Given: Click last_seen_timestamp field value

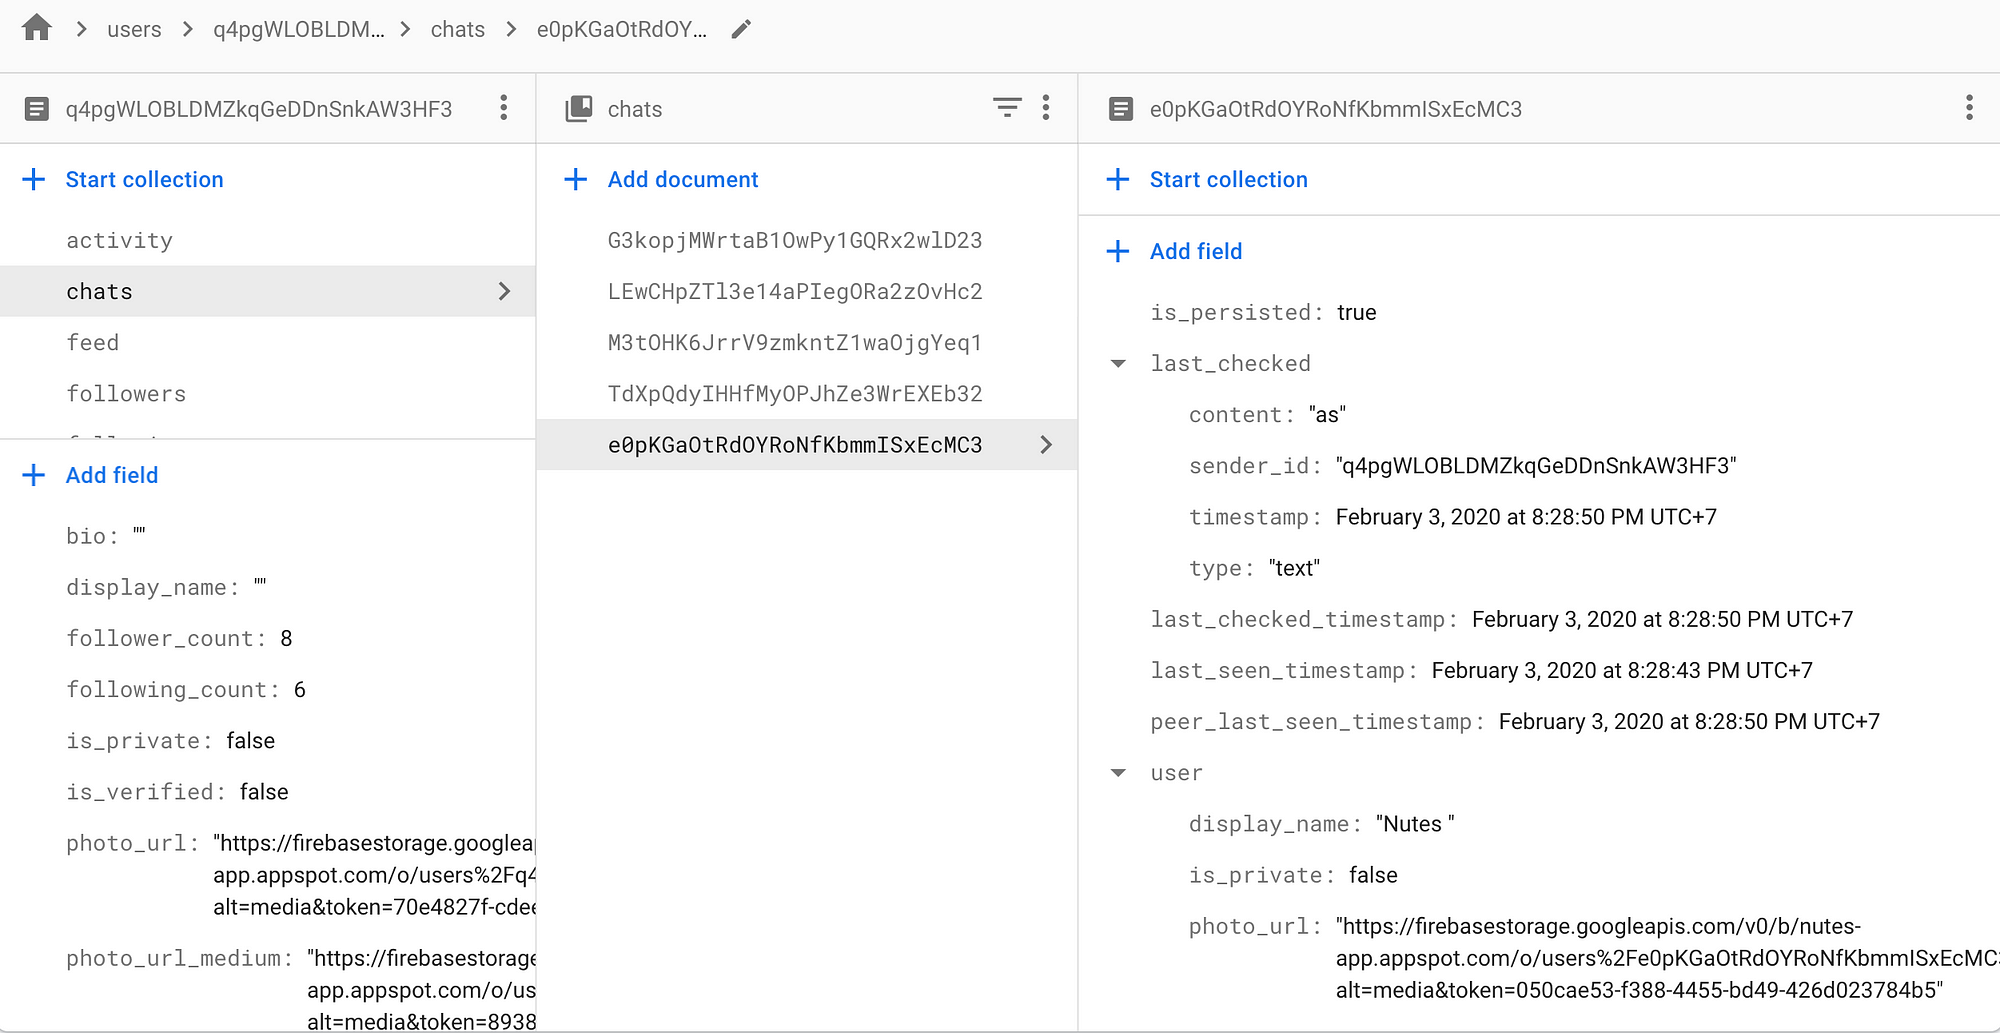Looking at the screenshot, I should (1622, 670).
